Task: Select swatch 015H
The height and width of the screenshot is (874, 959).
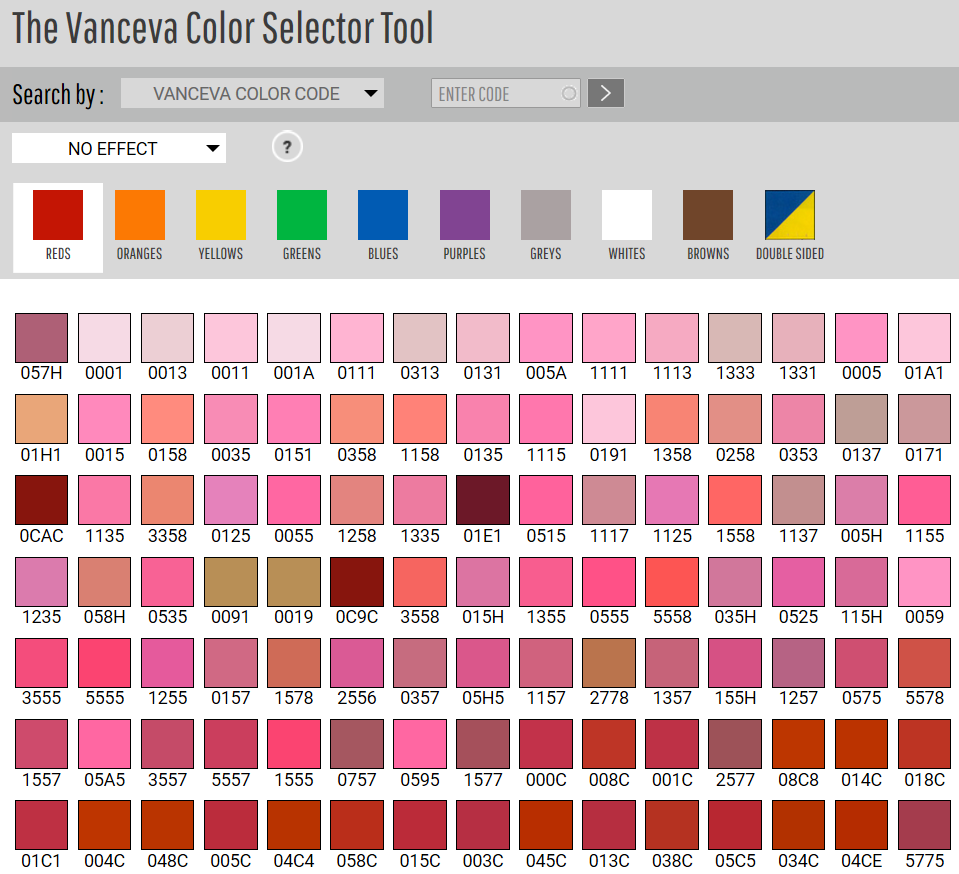Action: coord(483,581)
